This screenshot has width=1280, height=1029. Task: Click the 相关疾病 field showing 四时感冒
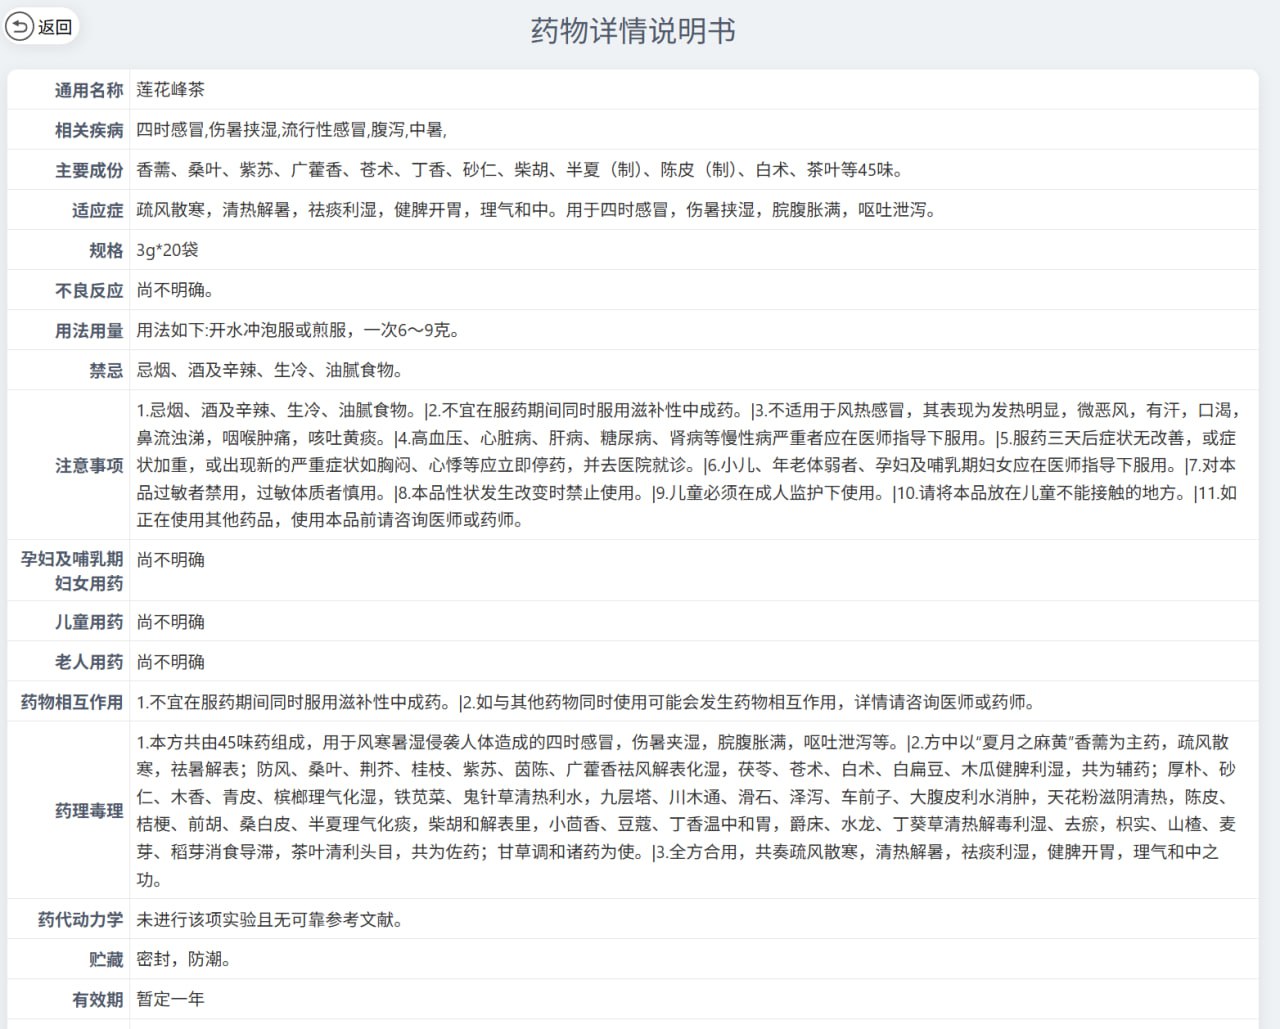pyautogui.click(x=280, y=129)
